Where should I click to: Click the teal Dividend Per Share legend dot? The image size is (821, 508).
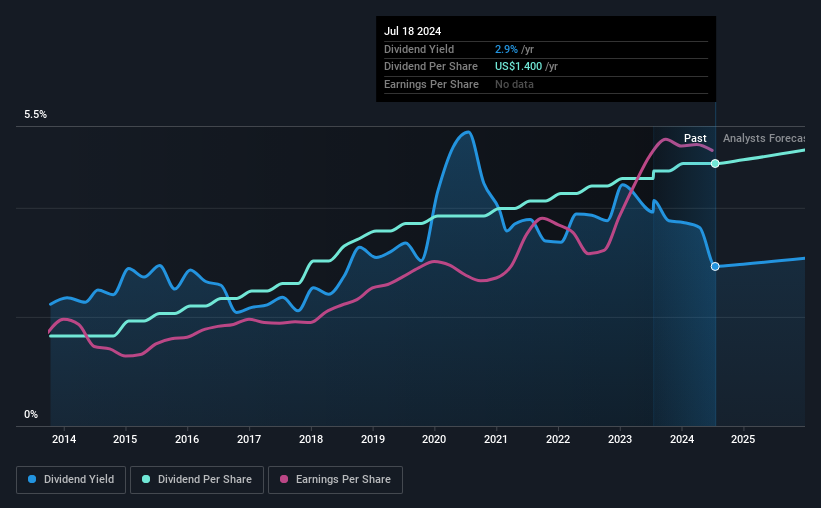pos(146,479)
